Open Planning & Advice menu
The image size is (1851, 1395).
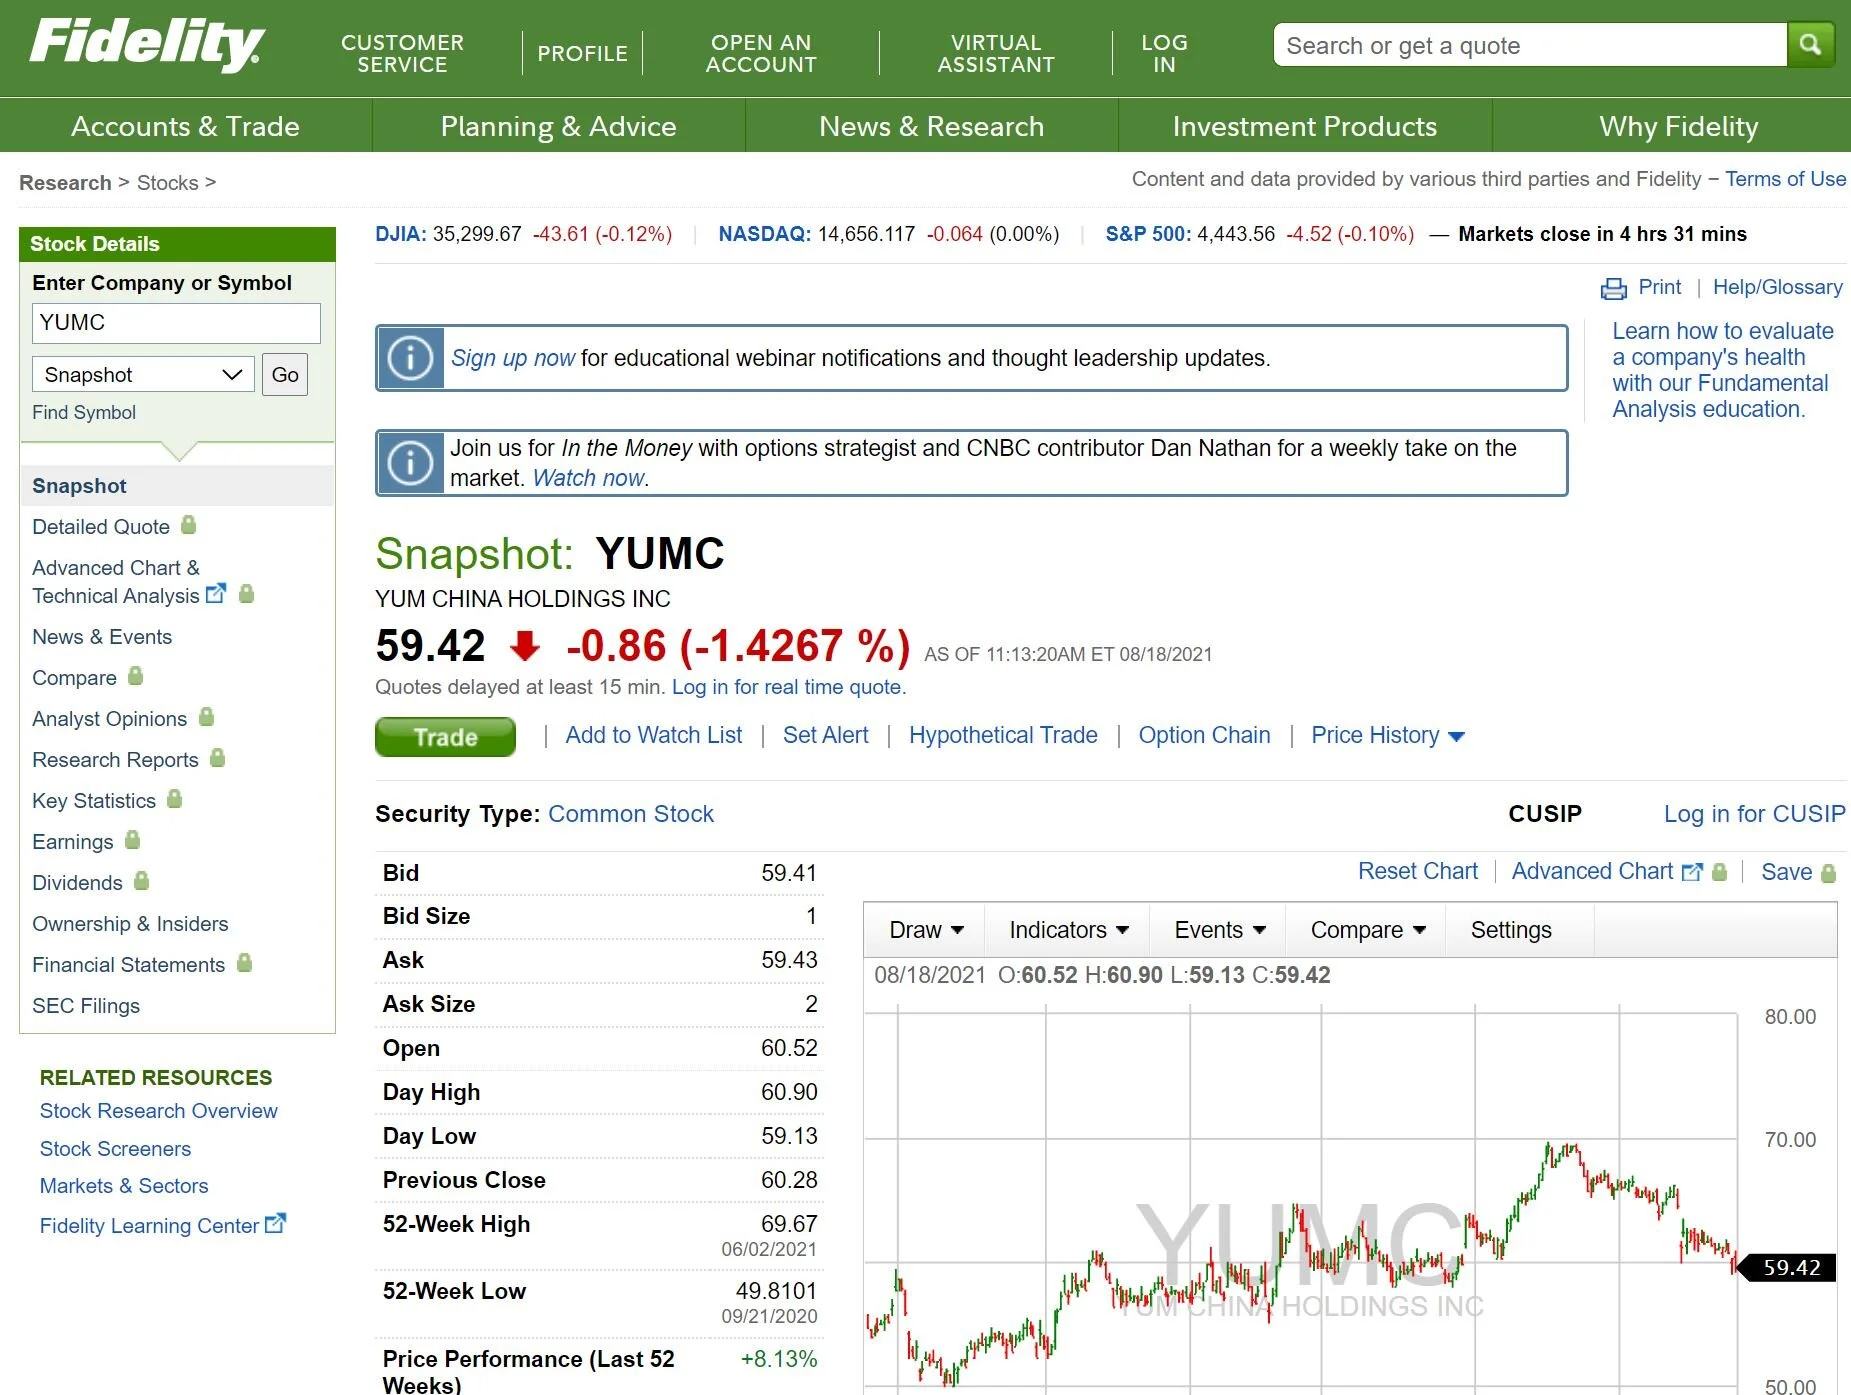point(558,126)
